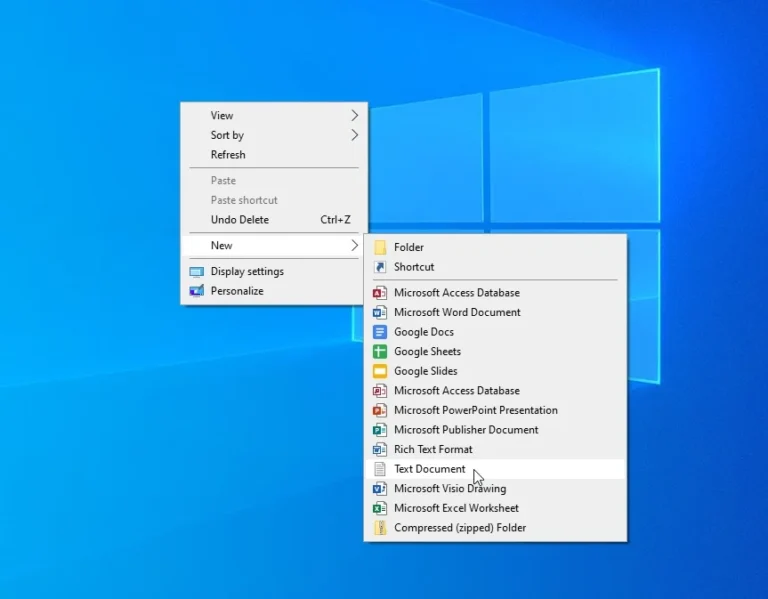Choose Refresh from the context menu
The image size is (768, 599).
pyautogui.click(x=274, y=155)
